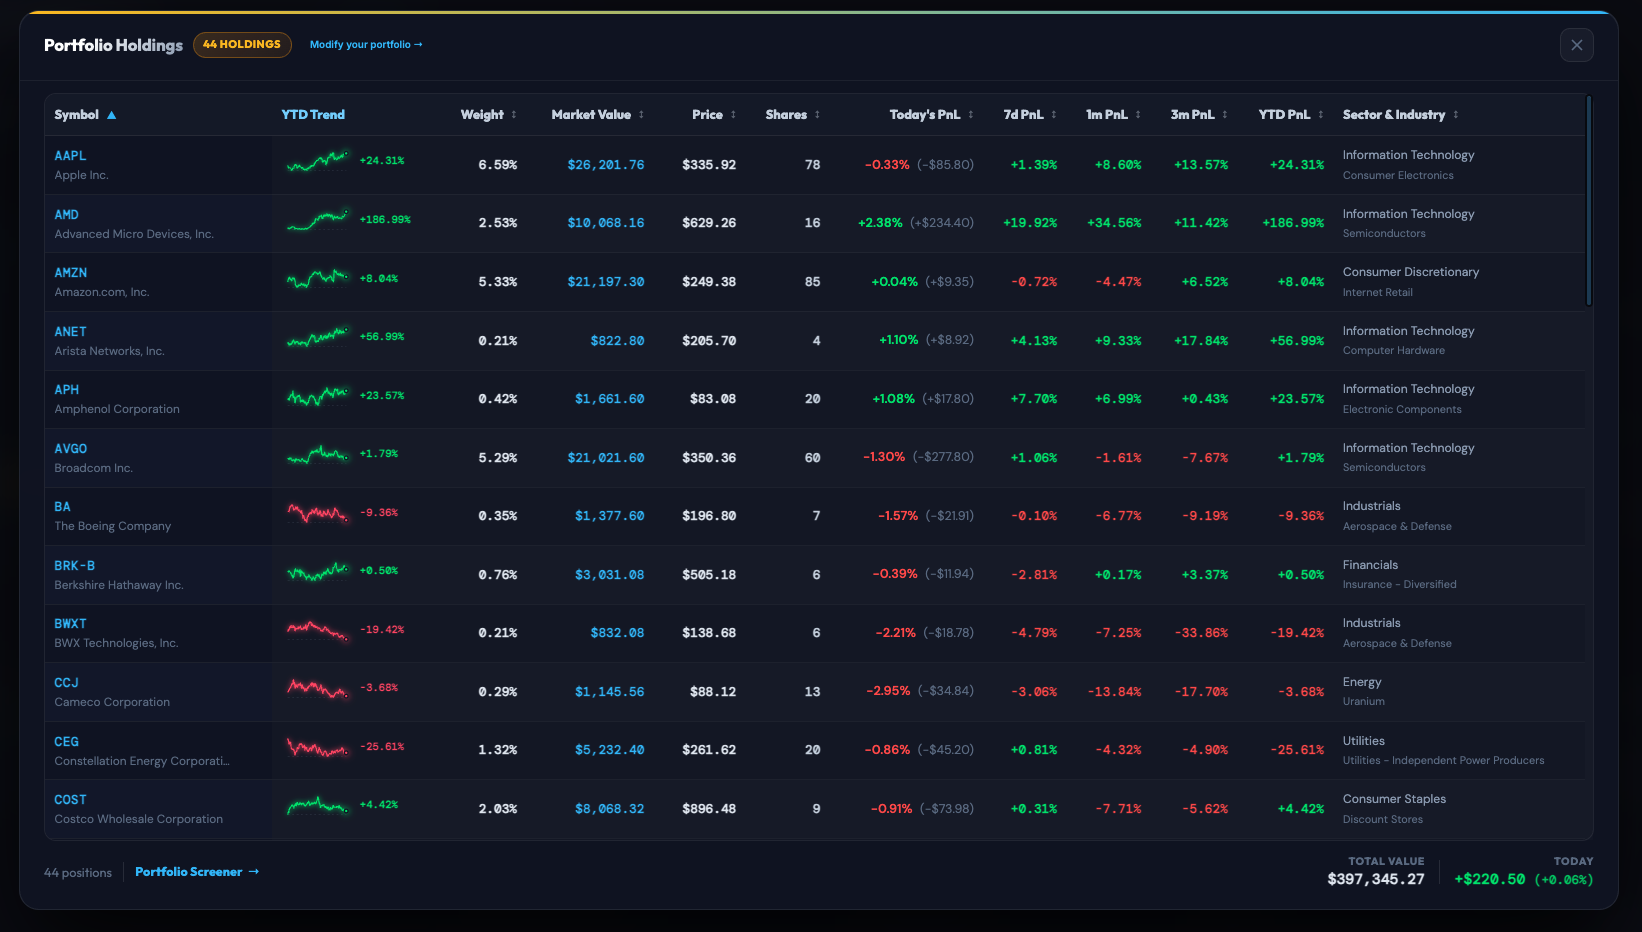Open the AAPL ticker symbol
The height and width of the screenshot is (932, 1642).
click(x=71, y=156)
